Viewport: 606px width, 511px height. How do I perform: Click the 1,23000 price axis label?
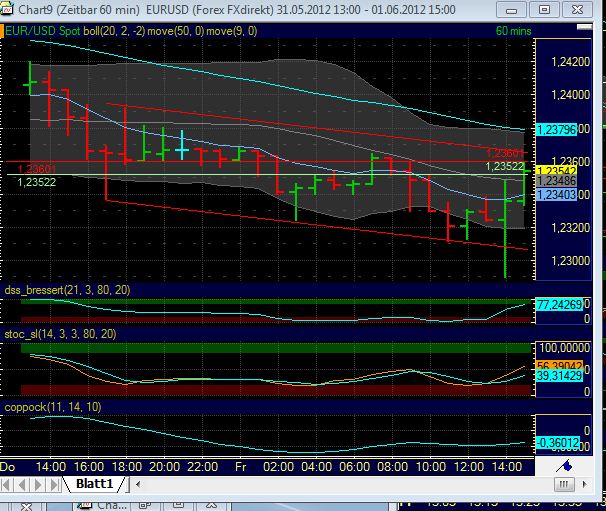tap(570, 261)
